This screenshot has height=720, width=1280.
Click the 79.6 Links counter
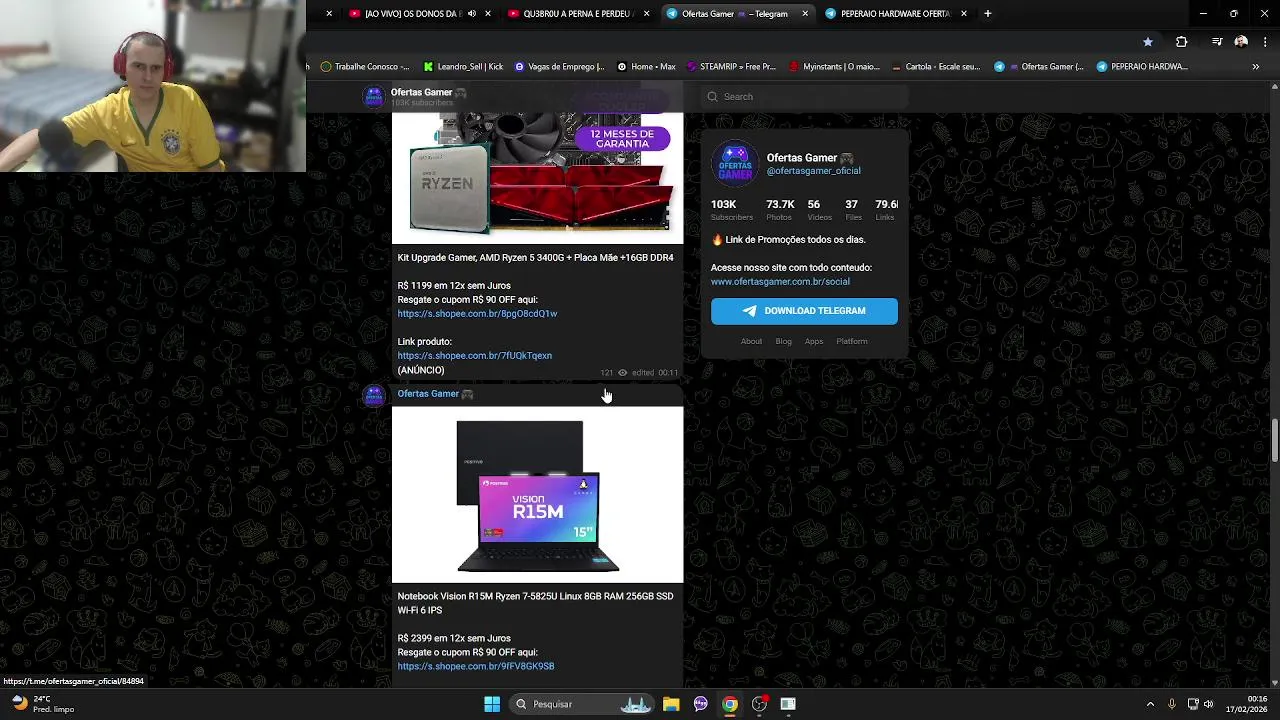click(x=886, y=210)
